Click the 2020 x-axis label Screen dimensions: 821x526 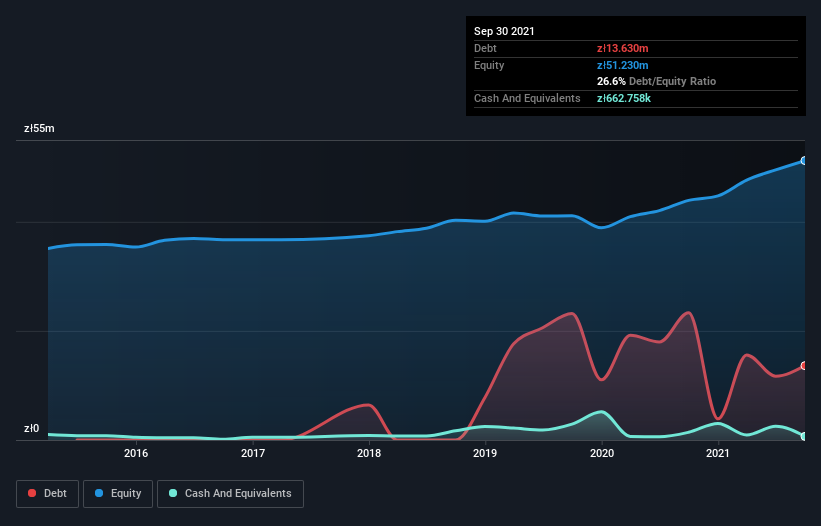point(602,453)
